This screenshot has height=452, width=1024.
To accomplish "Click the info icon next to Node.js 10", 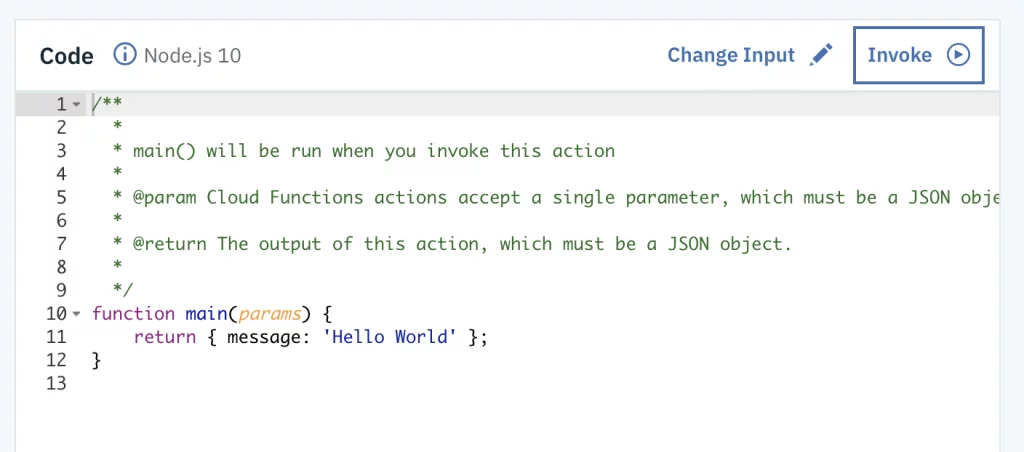I will [125, 55].
